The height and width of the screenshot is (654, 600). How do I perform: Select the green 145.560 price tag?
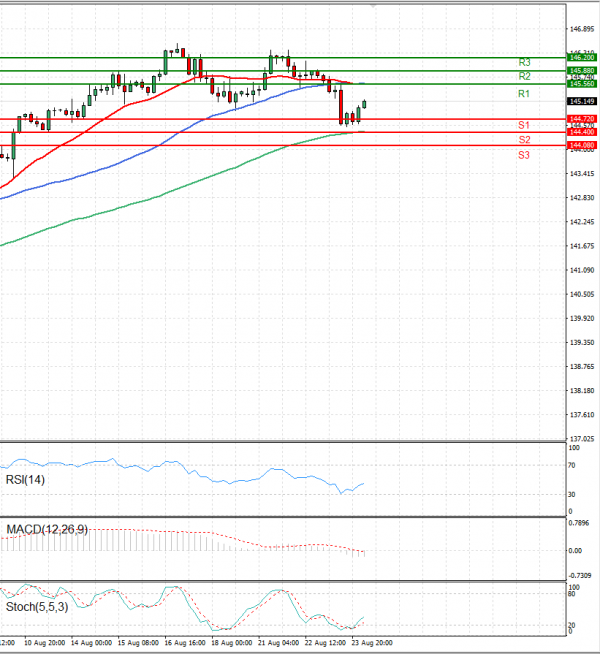click(582, 84)
